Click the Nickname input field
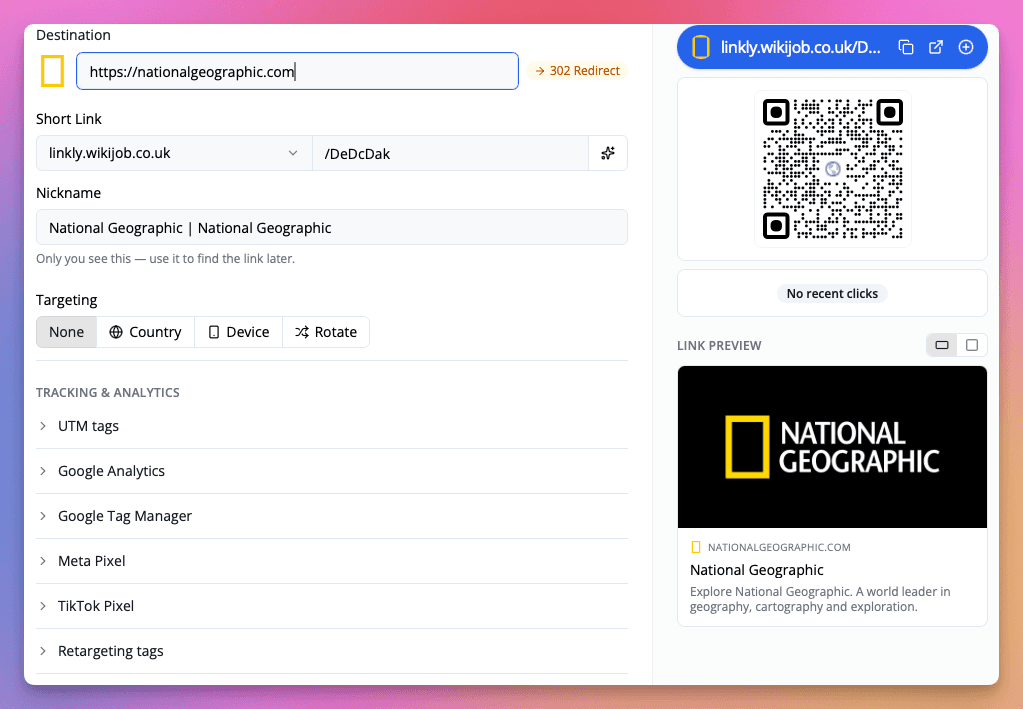The height and width of the screenshot is (709, 1023). coord(332,227)
